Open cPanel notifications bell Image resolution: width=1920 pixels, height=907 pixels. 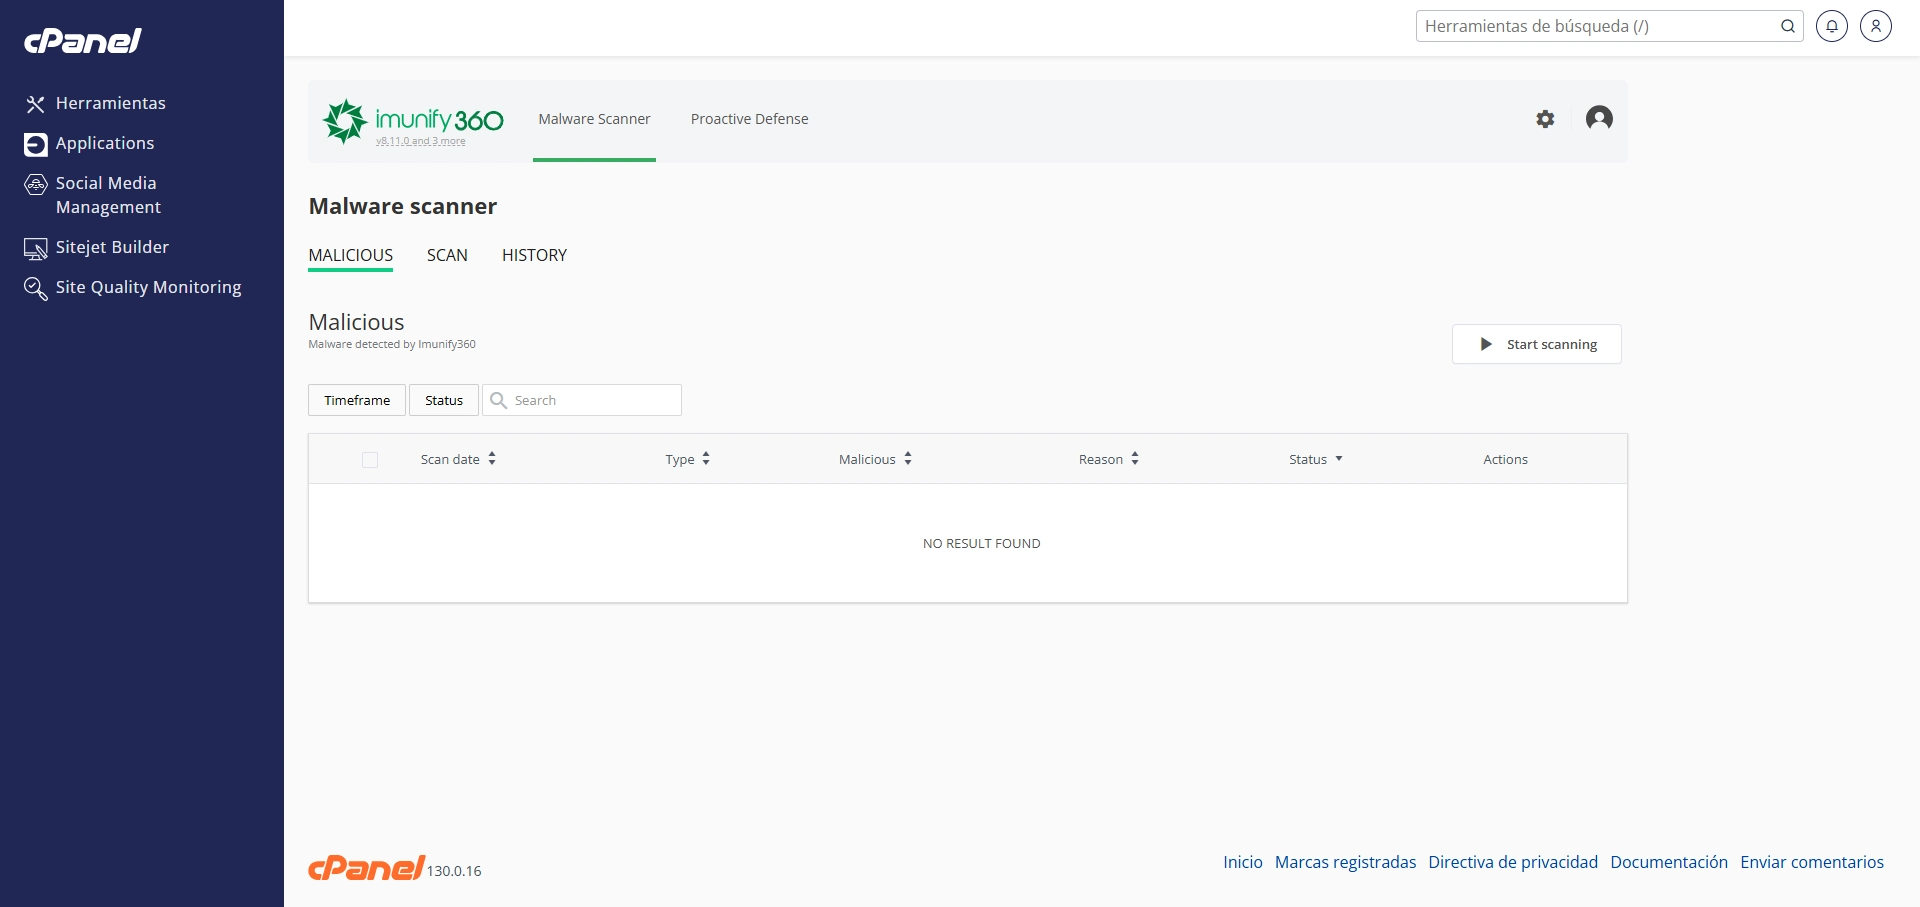point(1832,26)
